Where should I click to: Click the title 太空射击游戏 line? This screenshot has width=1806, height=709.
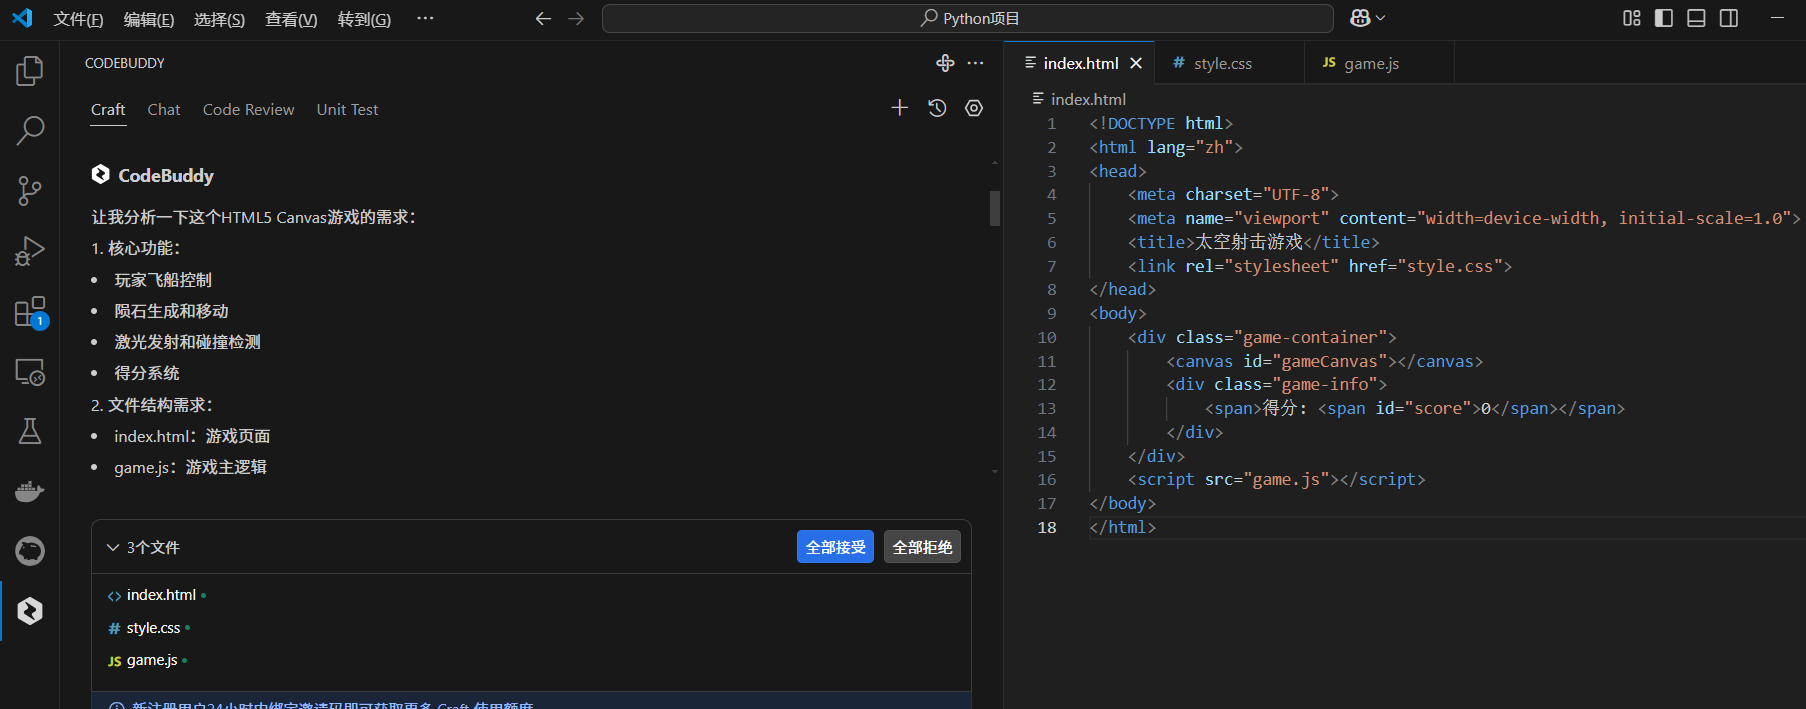click(x=1253, y=242)
